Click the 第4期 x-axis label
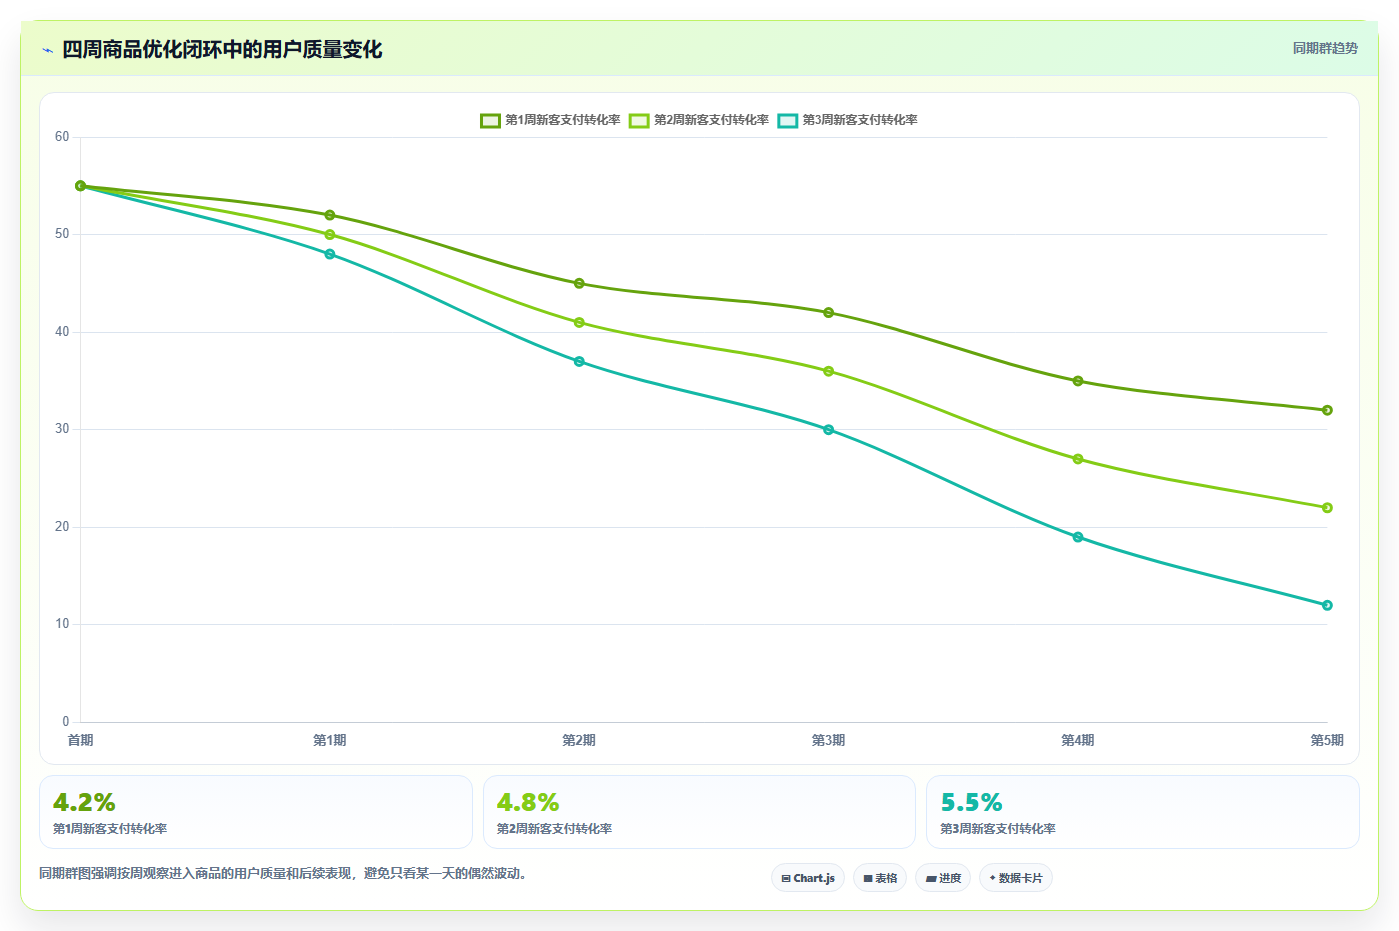The height and width of the screenshot is (931, 1399). click(1078, 740)
